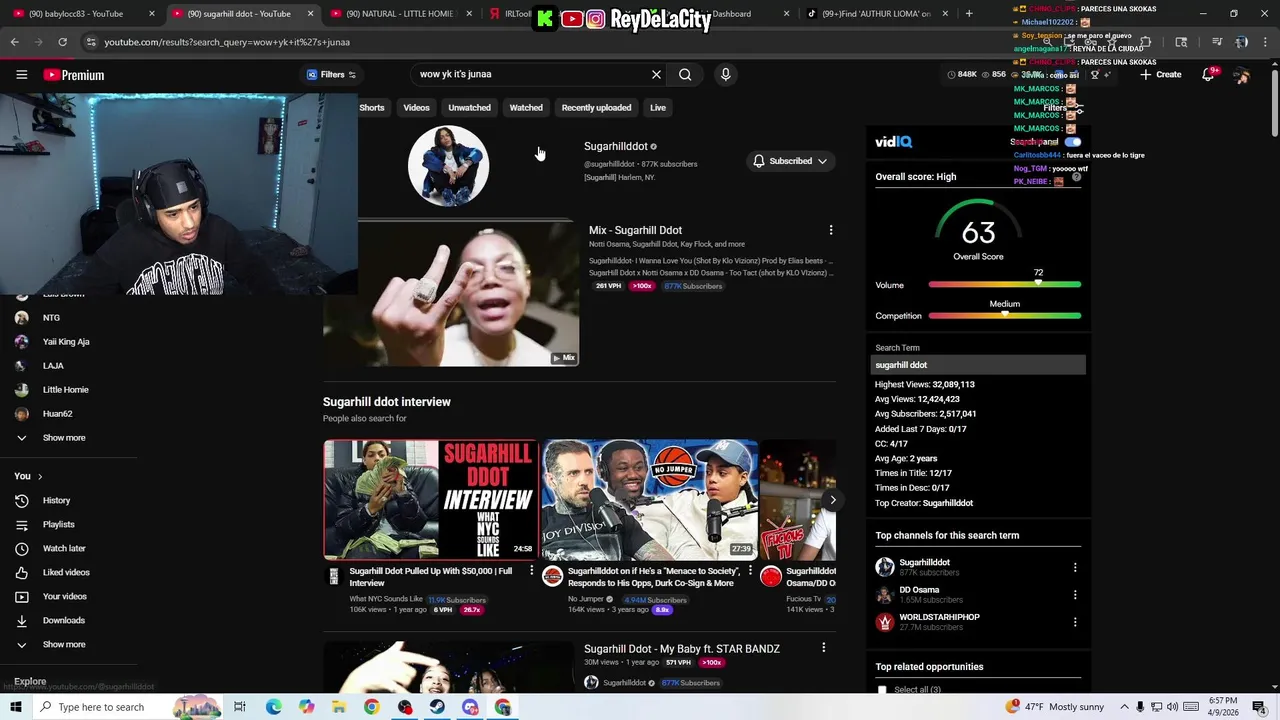Open WORLDSTARHIPHOP in top channels
This screenshot has width=1280, height=720.
939,617
